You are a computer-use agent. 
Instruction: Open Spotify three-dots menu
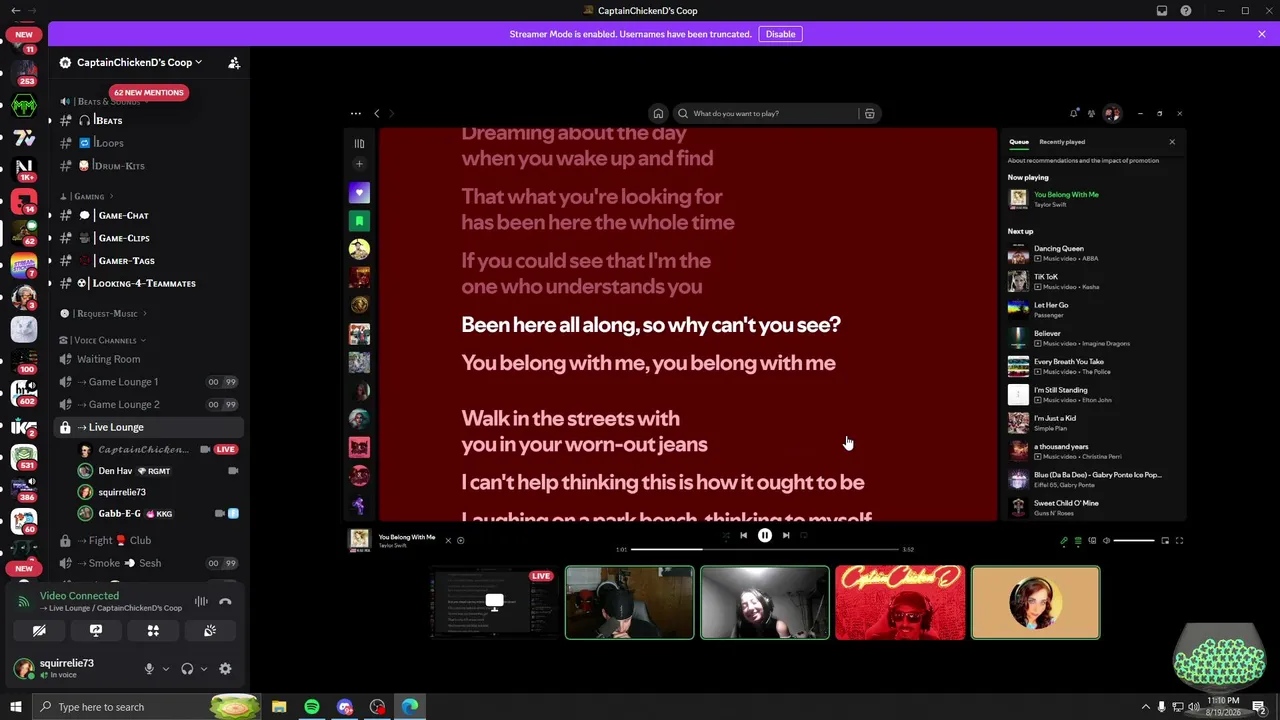(355, 113)
